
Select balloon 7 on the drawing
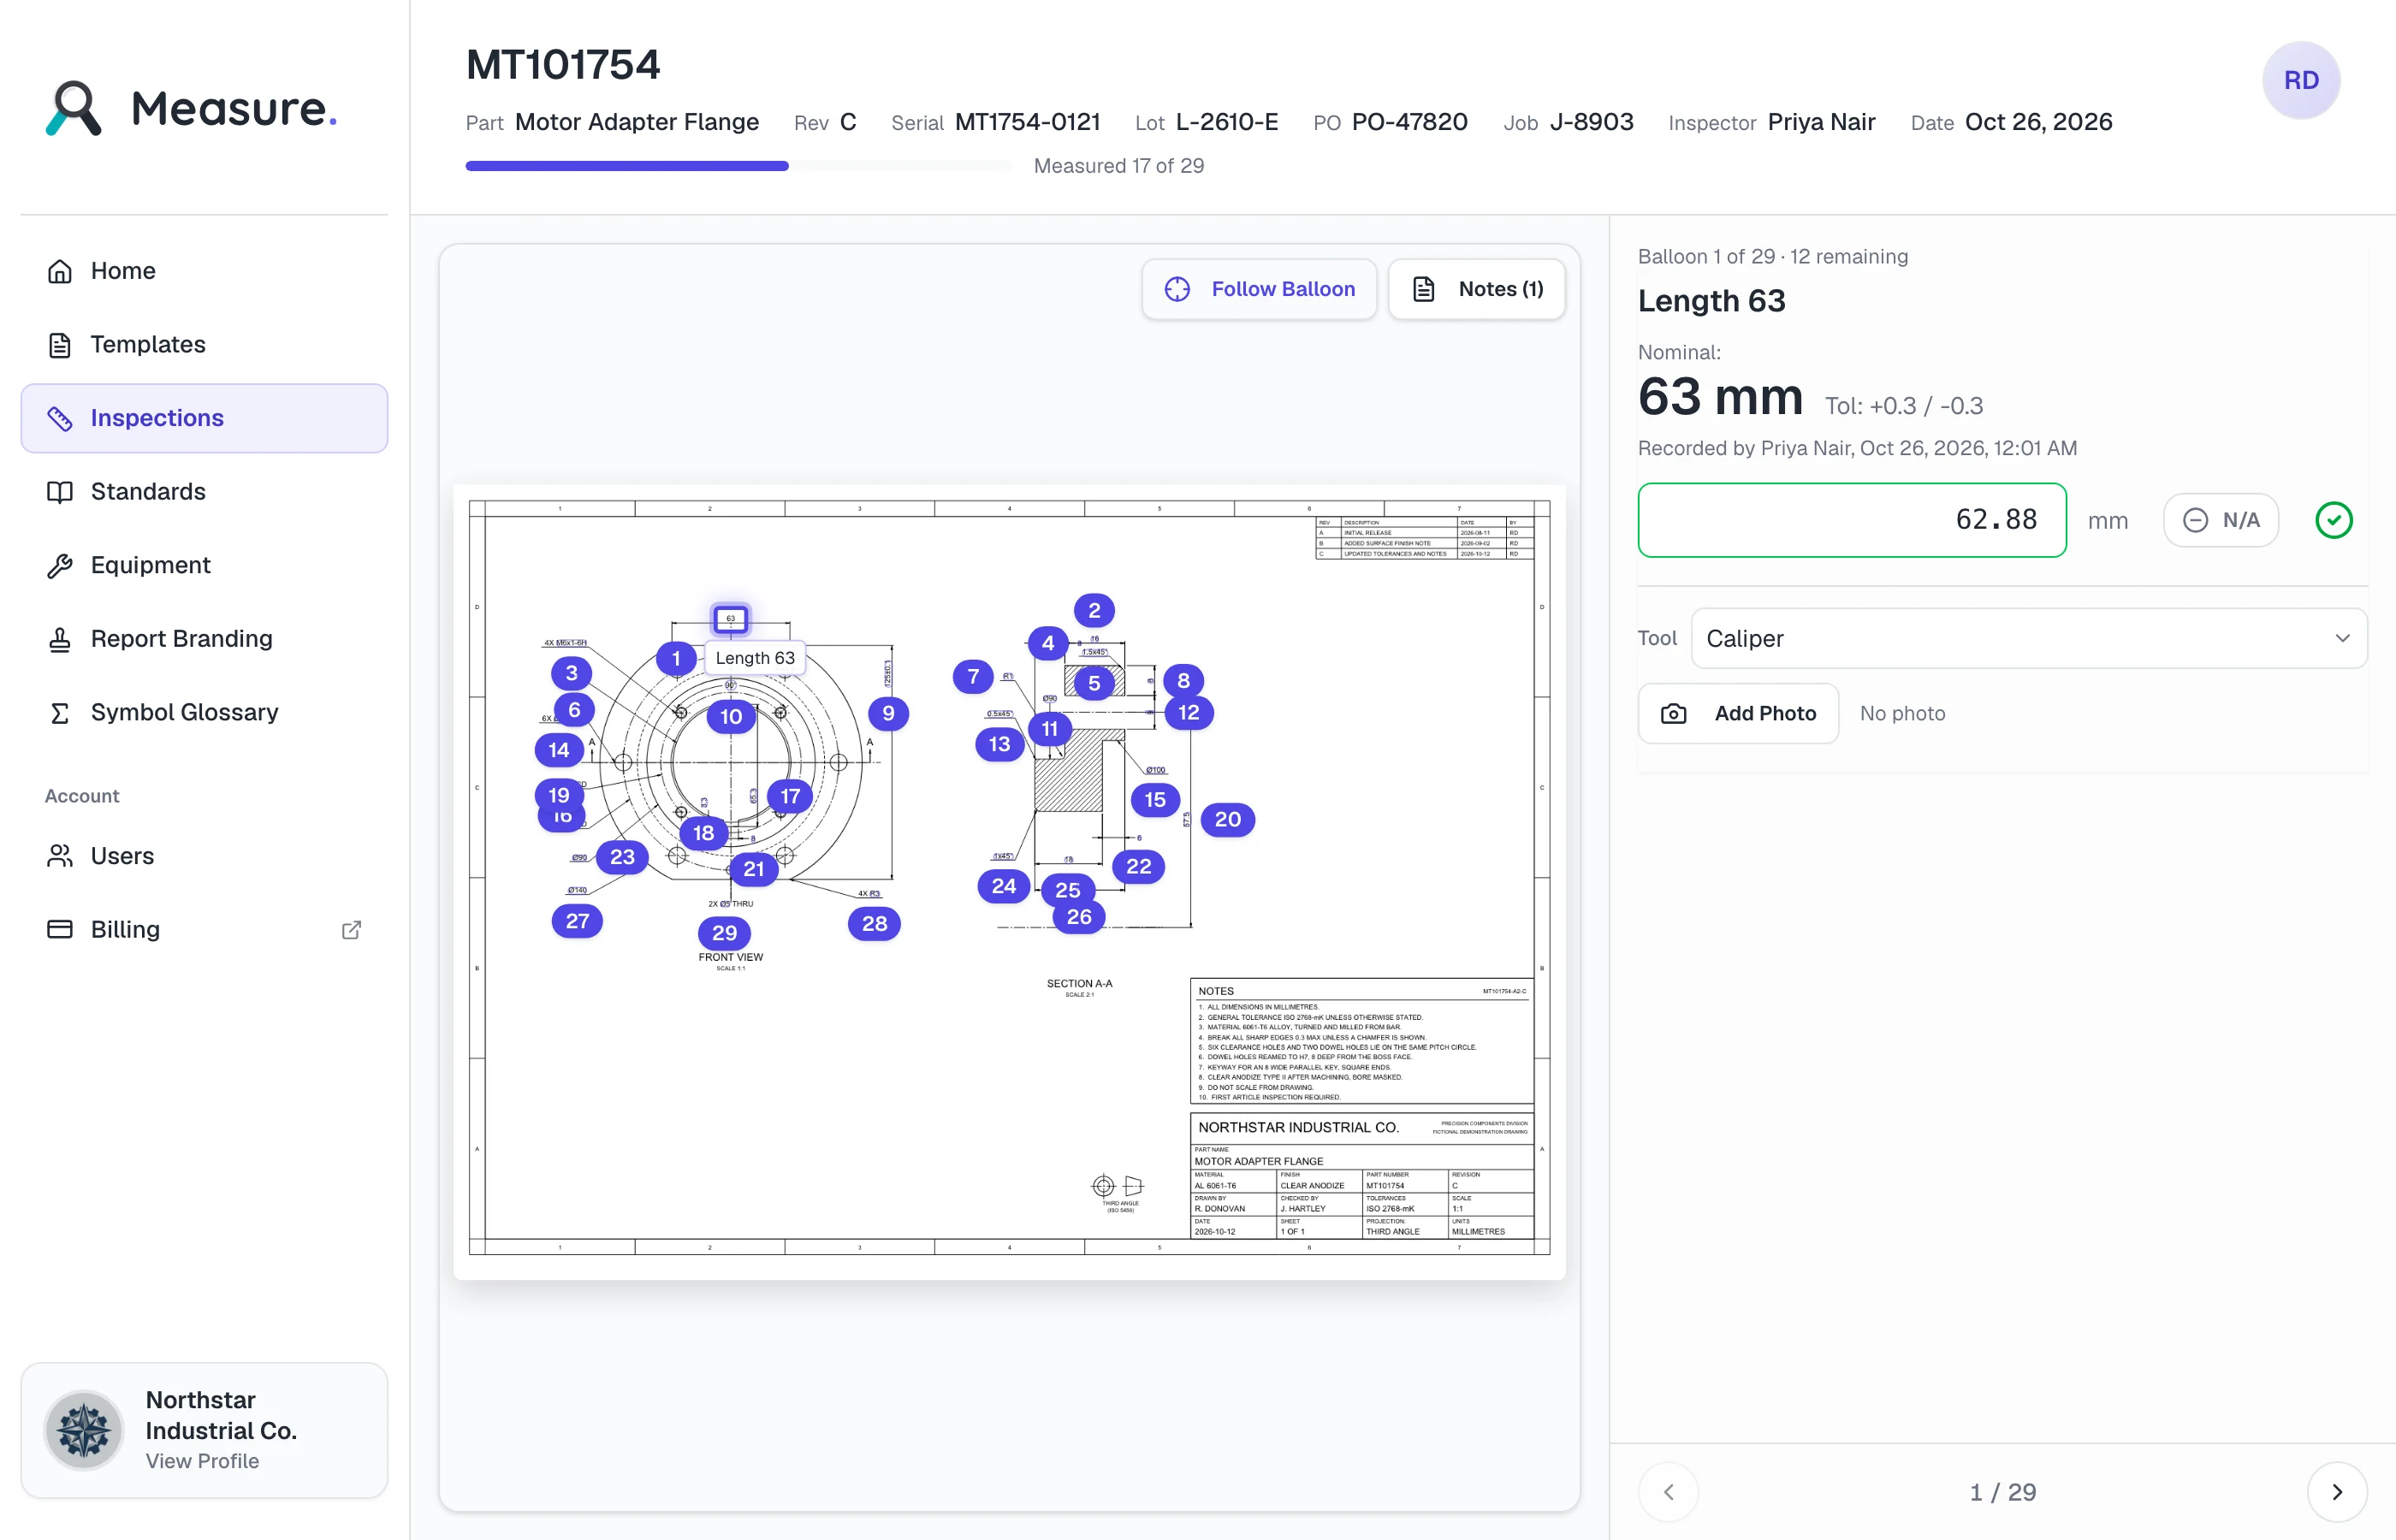point(973,677)
